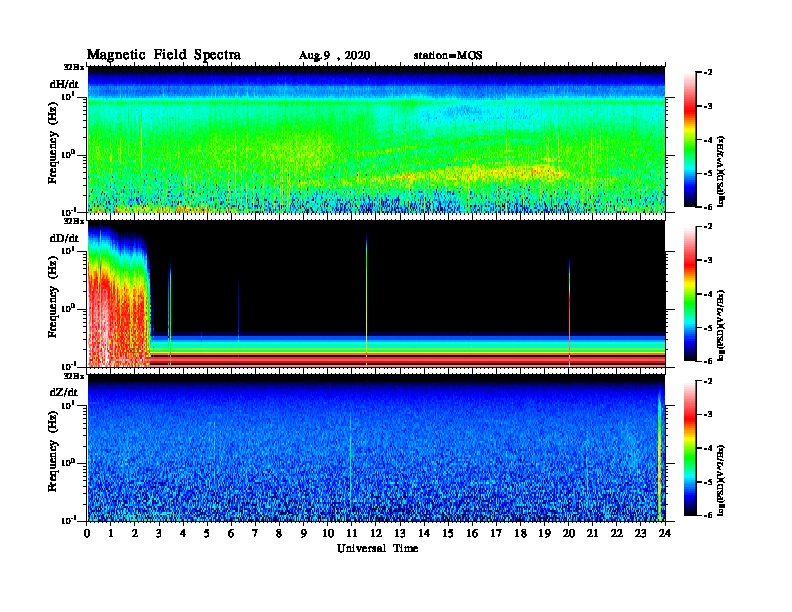The height and width of the screenshot is (612, 792).
Task: Click the '-4' label on dD/dt color bar
Action: (x=707, y=294)
